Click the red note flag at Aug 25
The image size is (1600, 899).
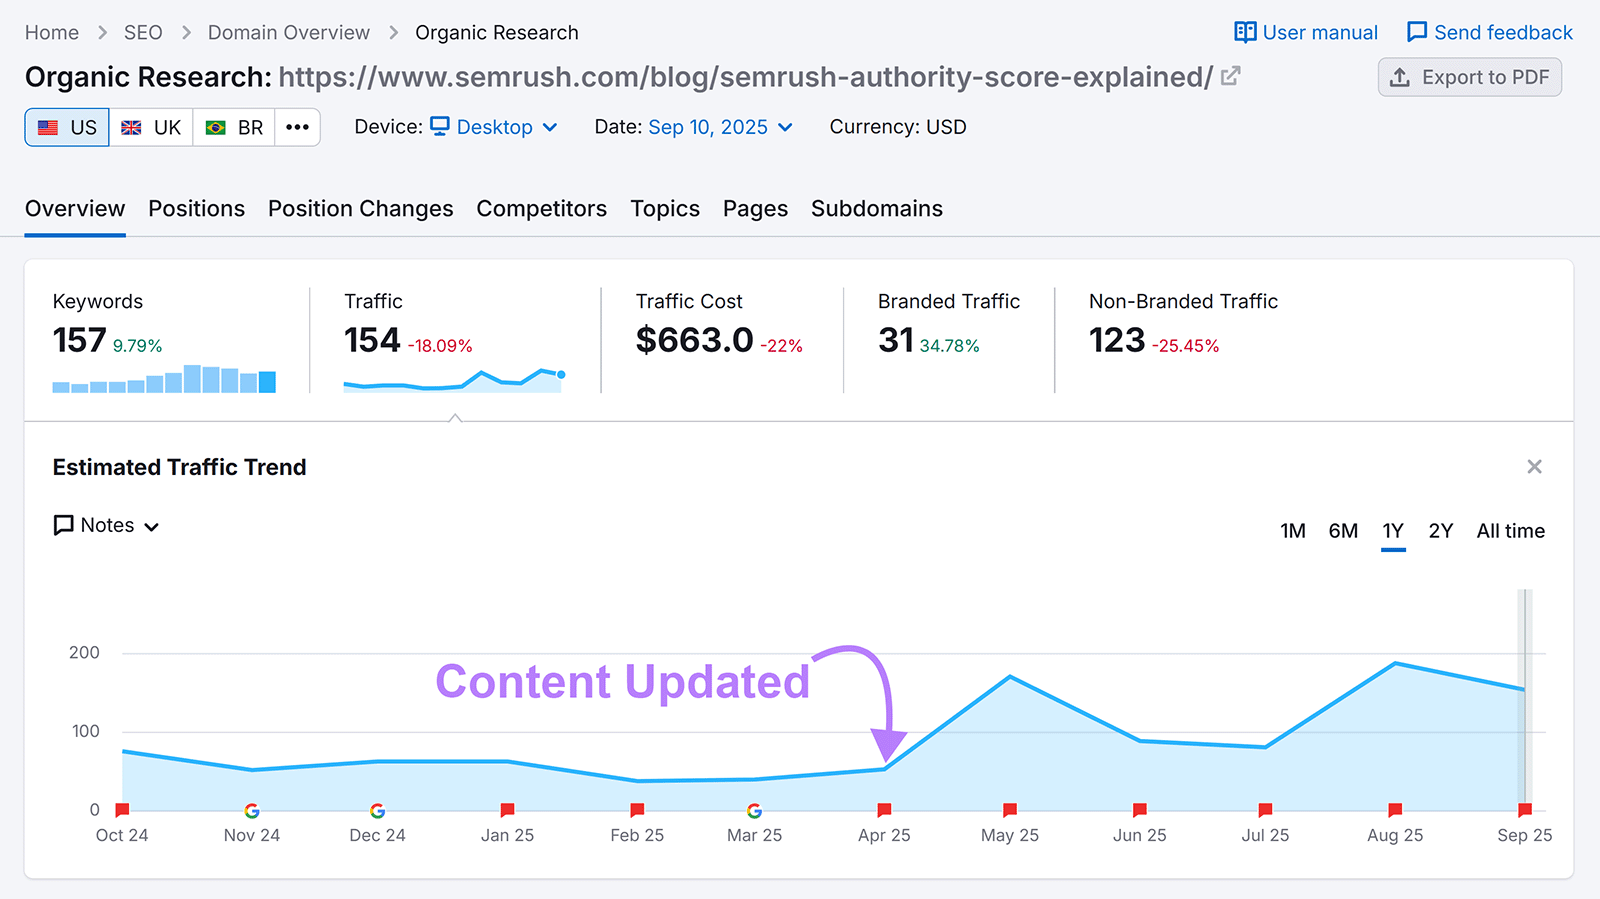click(1395, 809)
